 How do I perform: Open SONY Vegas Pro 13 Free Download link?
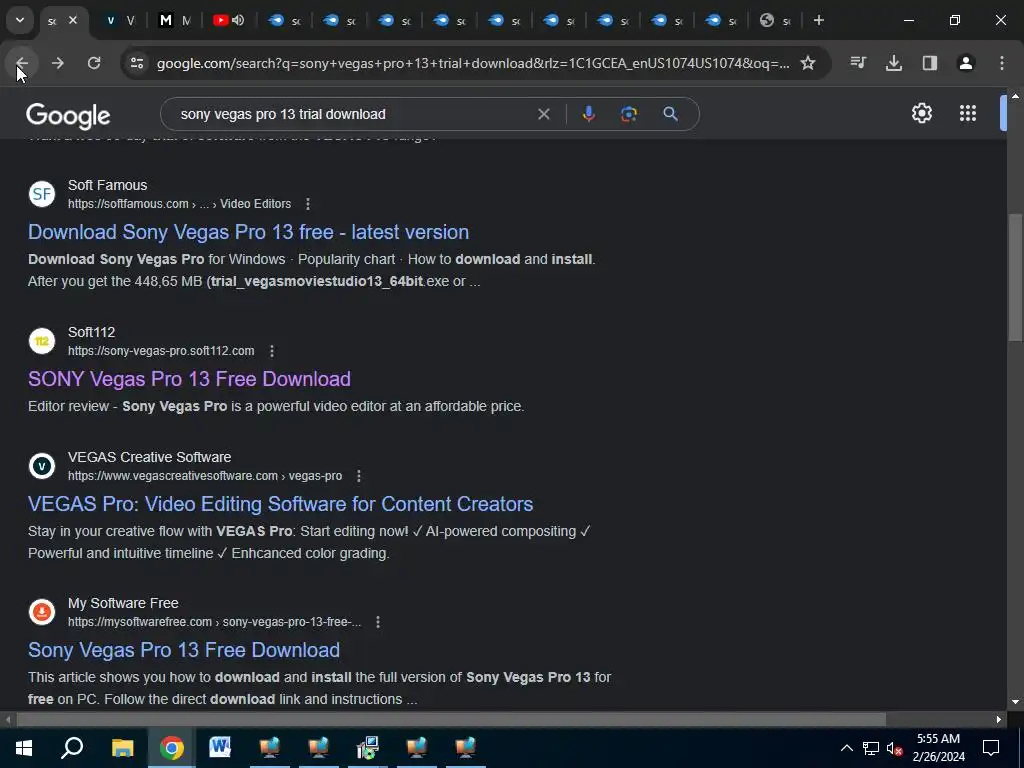tap(189, 379)
